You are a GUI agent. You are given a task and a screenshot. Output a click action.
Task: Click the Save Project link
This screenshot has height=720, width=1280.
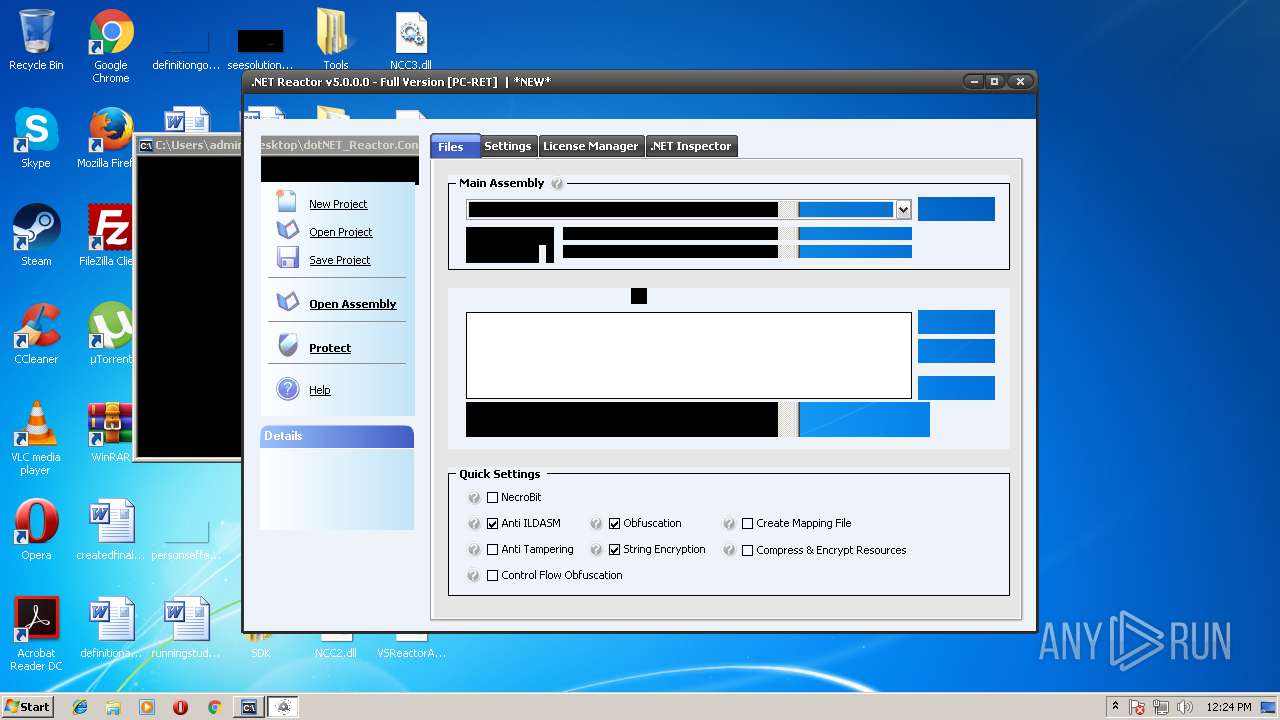pos(340,260)
